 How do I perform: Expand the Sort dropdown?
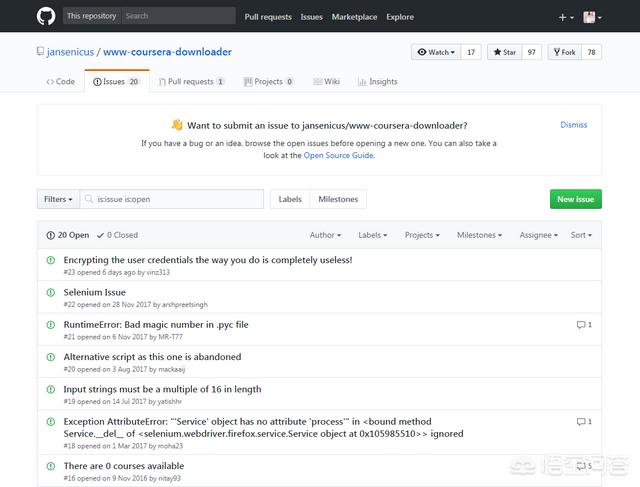click(x=581, y=235)
